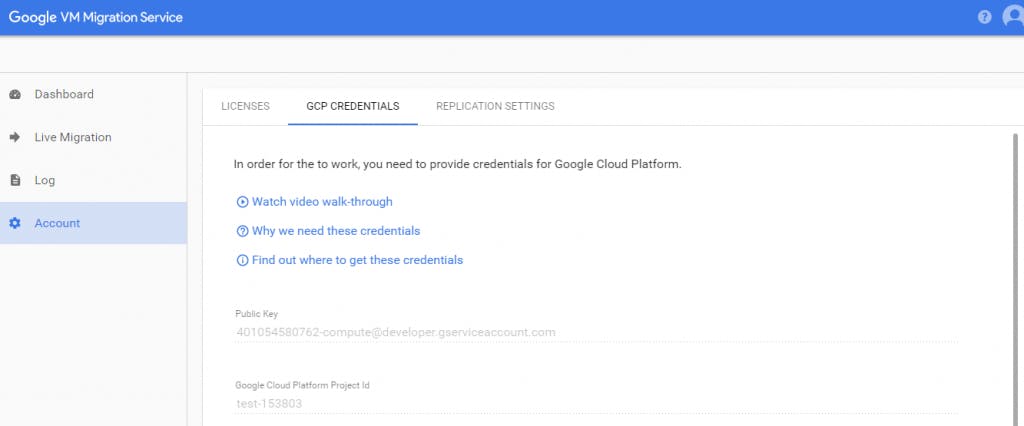Click the help question mark icon in header
1024x426 pixels.
[x=984, y=18]
